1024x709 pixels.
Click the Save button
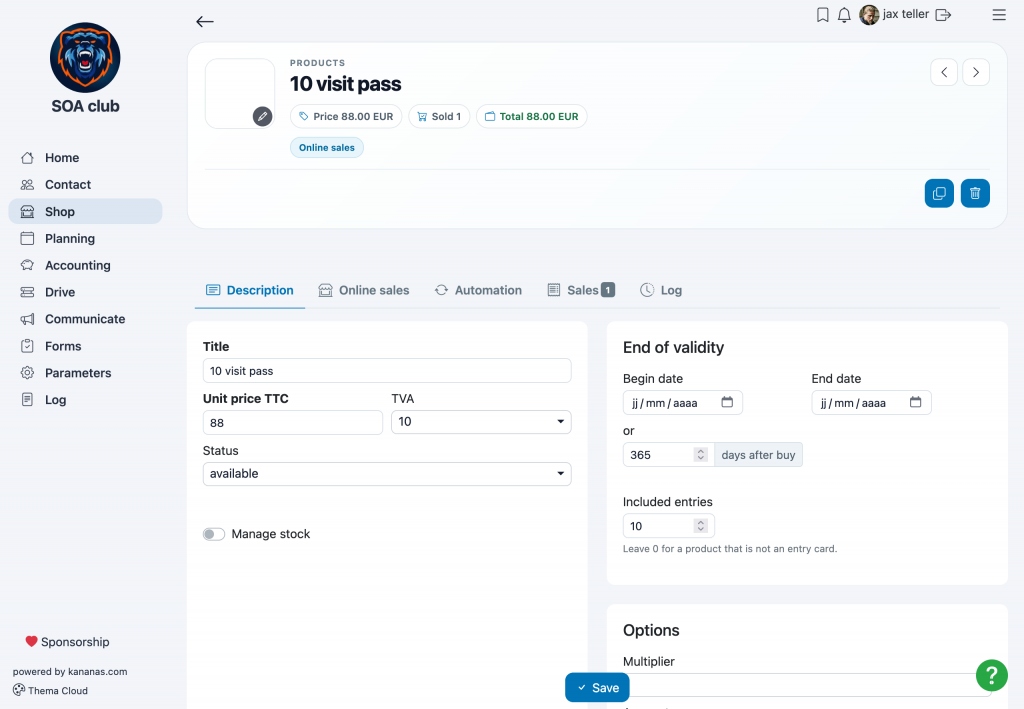tap(597, 687)
